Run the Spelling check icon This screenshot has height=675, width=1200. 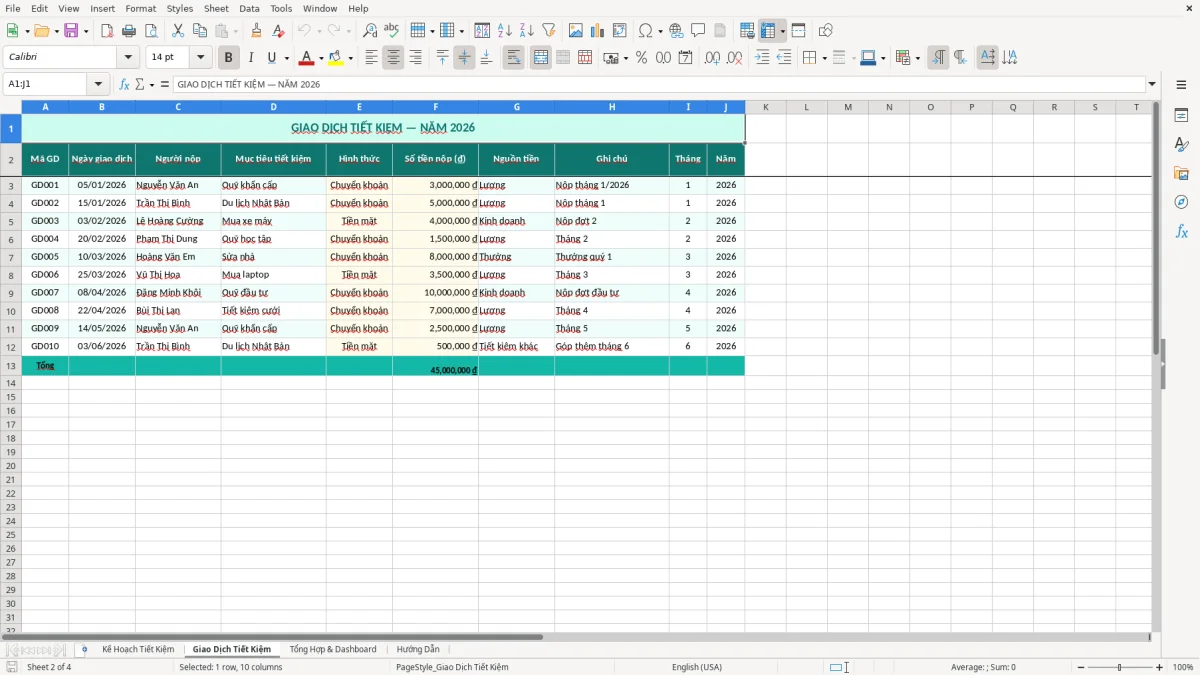391,31
